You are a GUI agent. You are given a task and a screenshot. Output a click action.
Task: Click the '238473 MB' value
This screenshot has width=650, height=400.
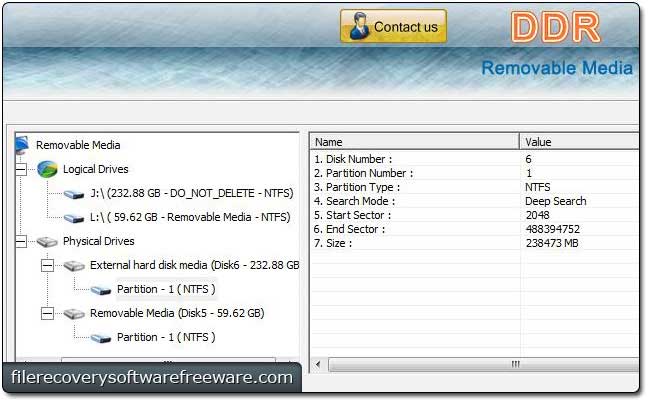tap(552, 243)
